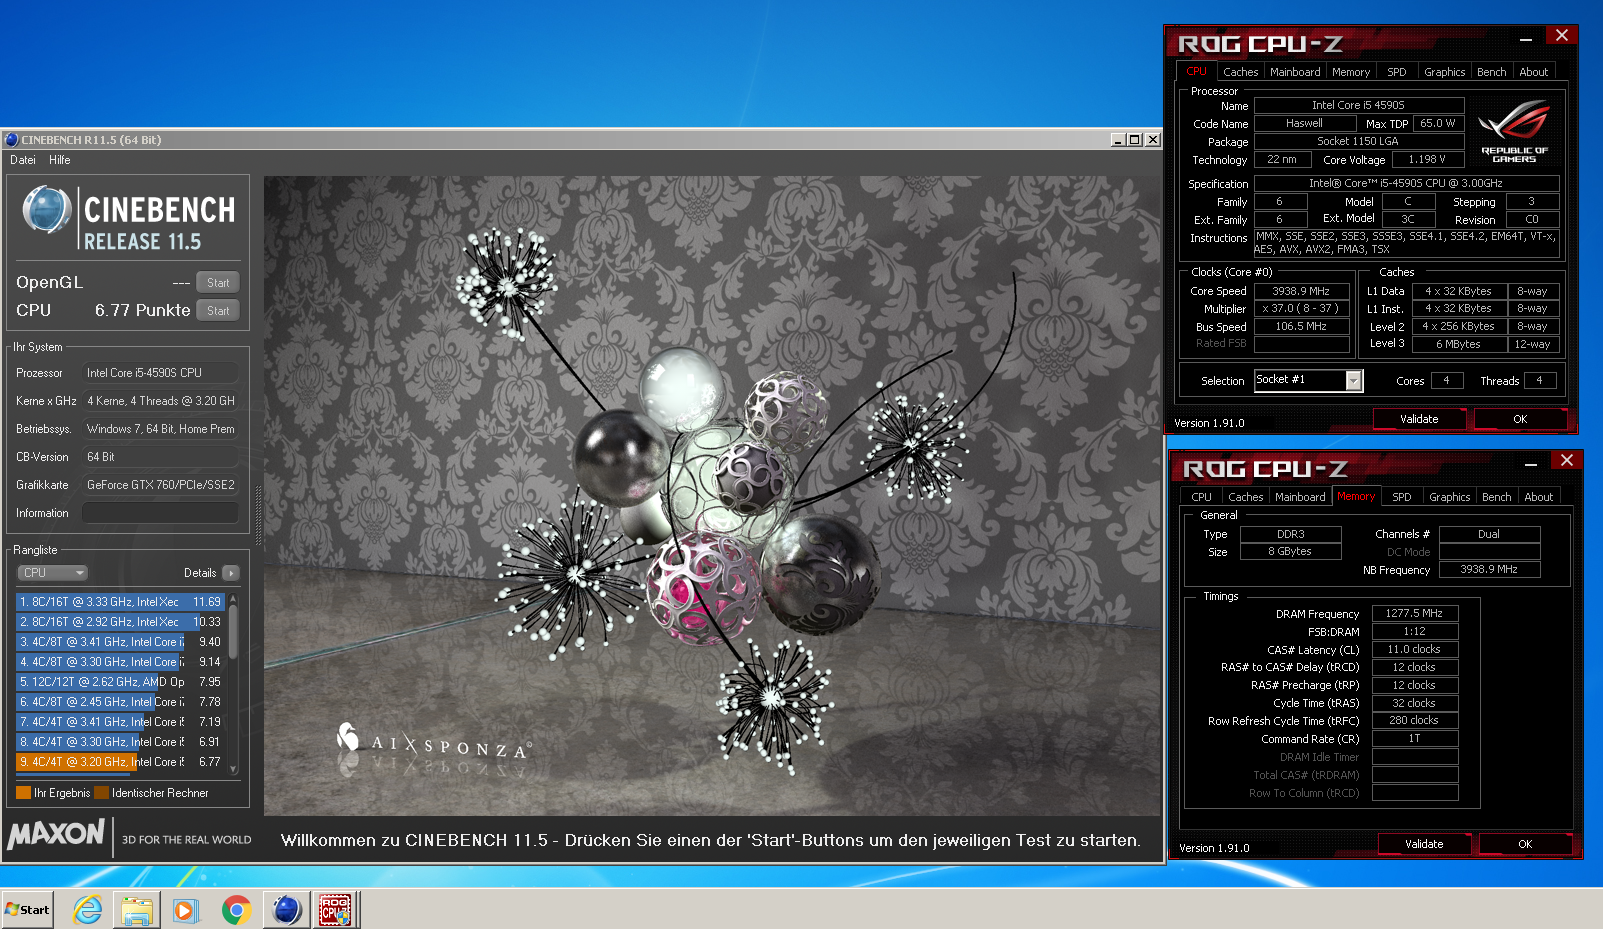Click the Core Voltage 1.198 V value
Screen dimensions: 1603x929
(x=1427, y=159)
